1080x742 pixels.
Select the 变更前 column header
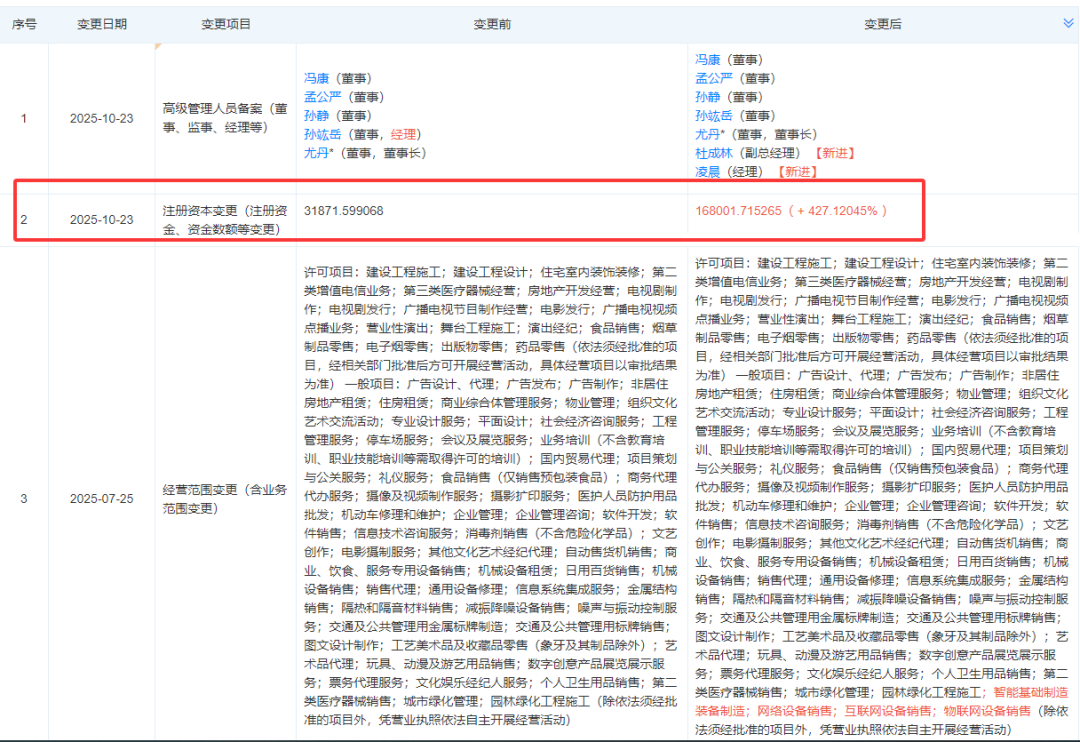(x=492, y=23)
